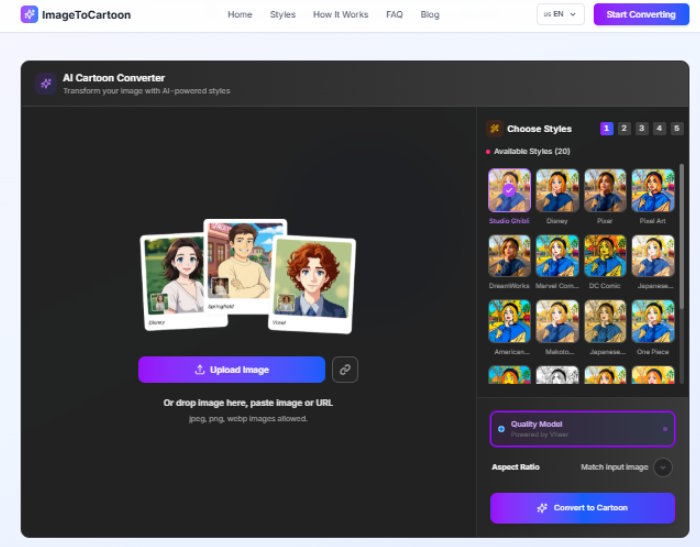The height and width of the screenshot is (547, 700).
Task: Select the Studio Ghibli style thumbnail
Action: click(x=509, y=189)
